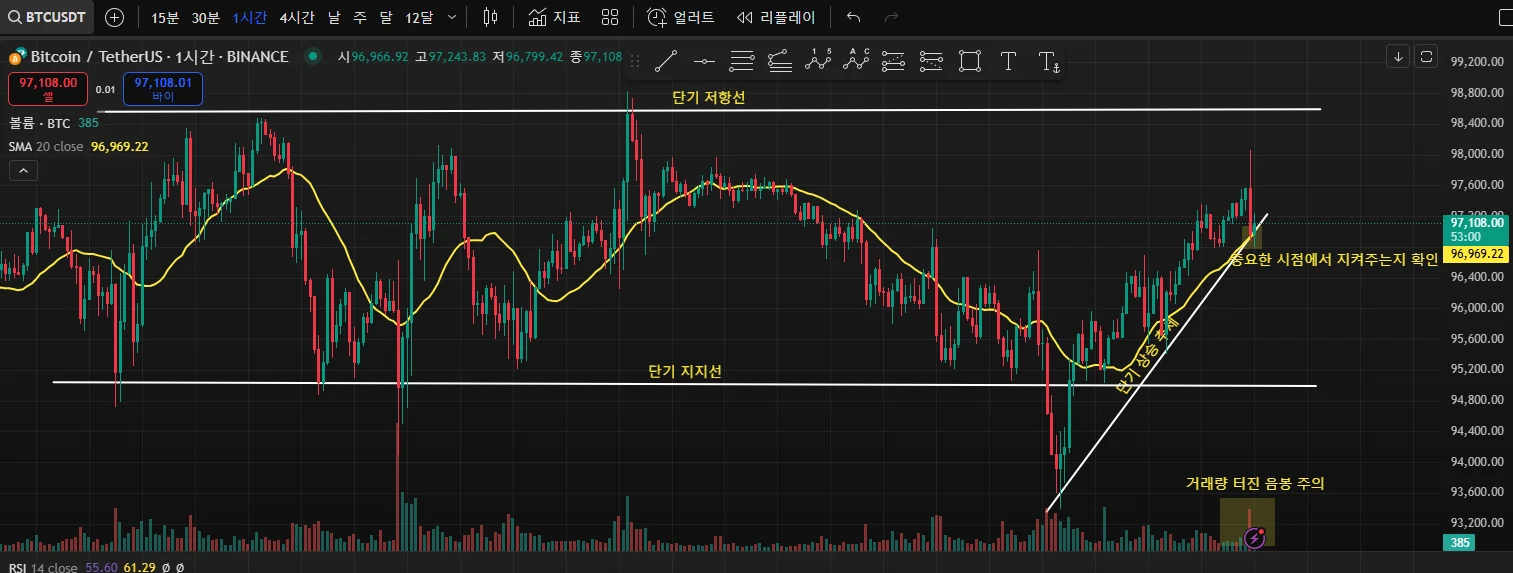Select the anchored text tool

1048,63
